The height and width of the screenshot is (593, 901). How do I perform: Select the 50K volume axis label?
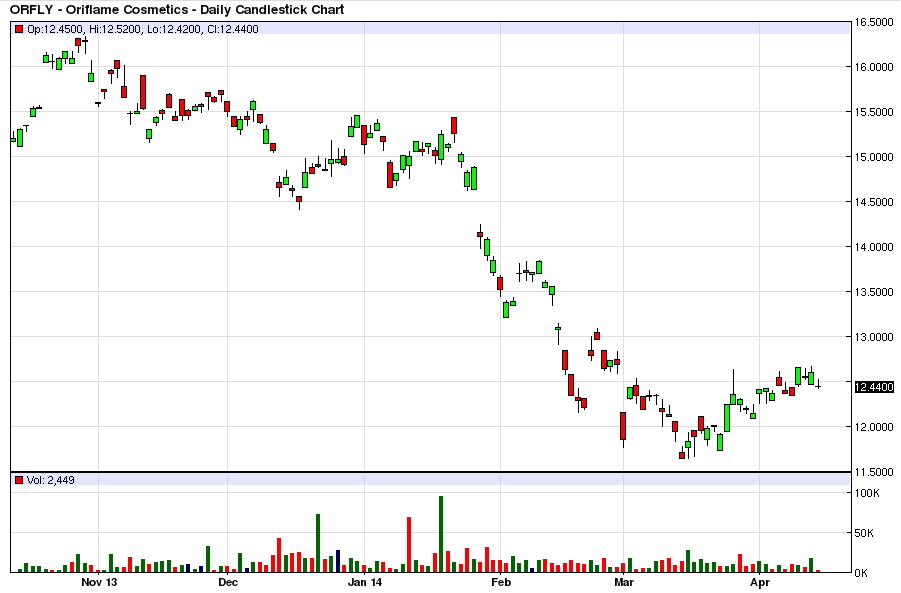(866, 533)
